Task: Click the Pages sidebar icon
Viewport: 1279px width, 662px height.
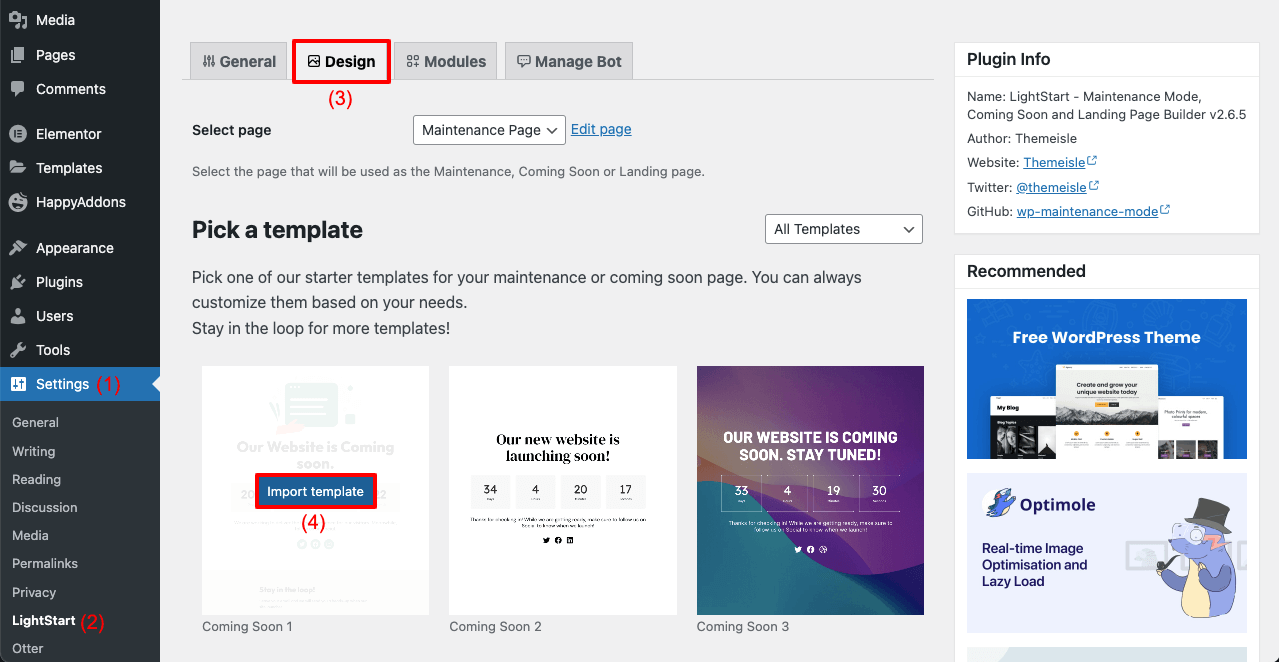Action: 18,55
